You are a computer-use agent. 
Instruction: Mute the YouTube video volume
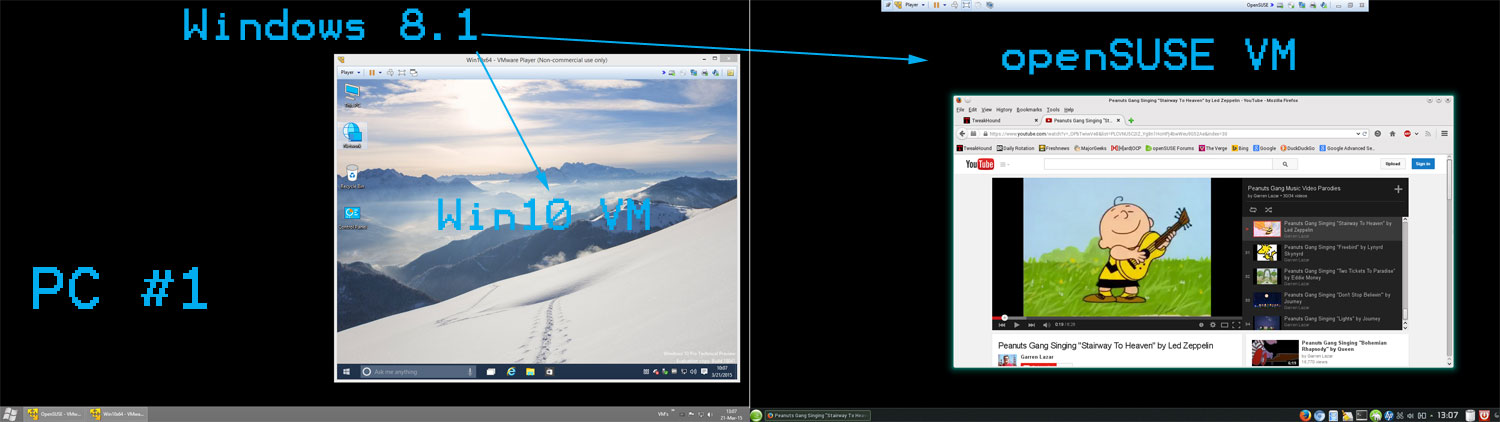pyautogui.click(x=1046, y=324)
